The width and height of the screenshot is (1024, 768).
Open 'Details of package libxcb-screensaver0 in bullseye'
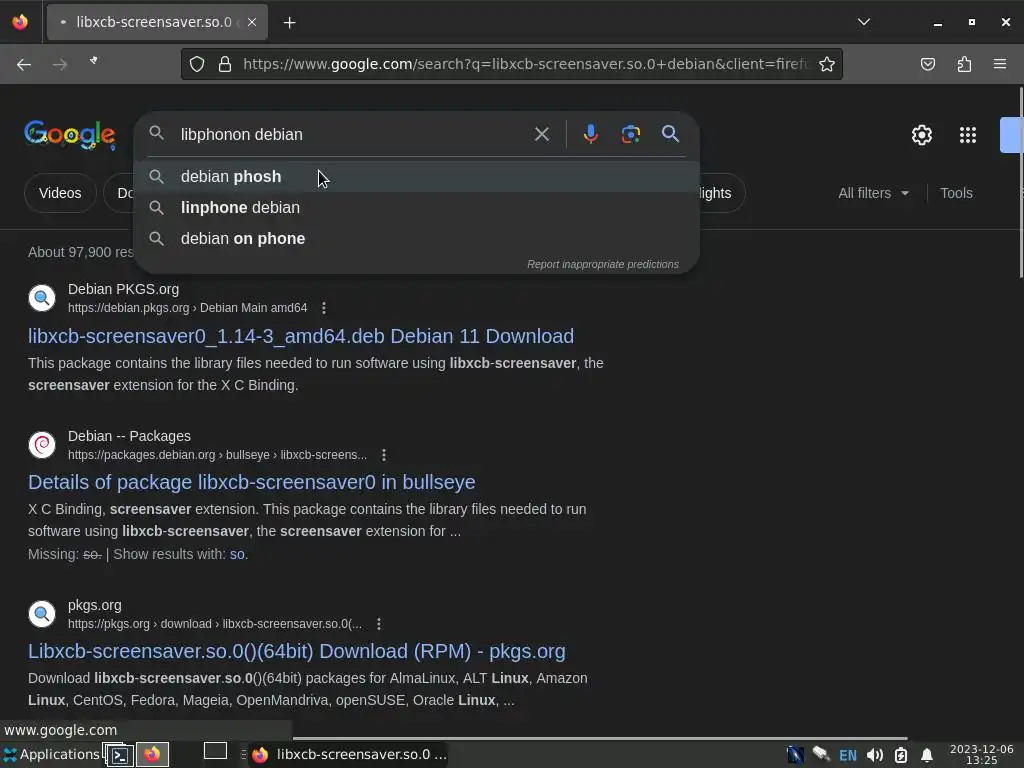251,483
